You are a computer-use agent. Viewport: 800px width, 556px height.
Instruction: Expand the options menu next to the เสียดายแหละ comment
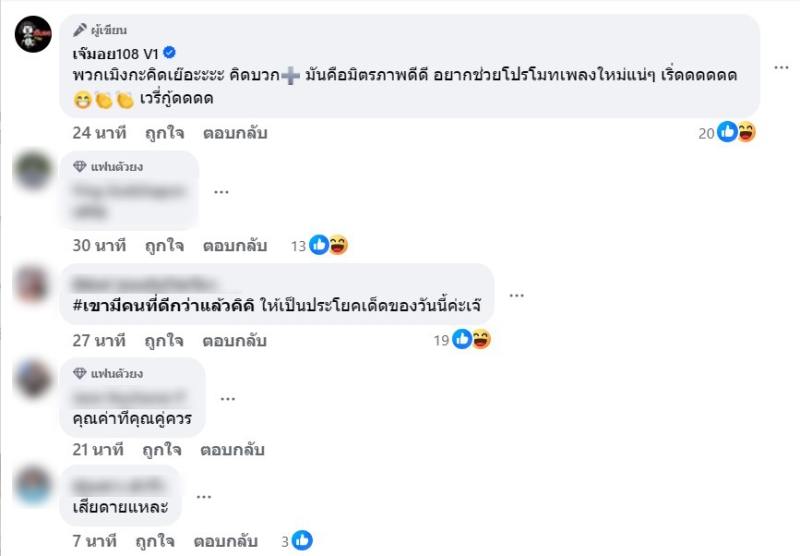tap(204, 496)
